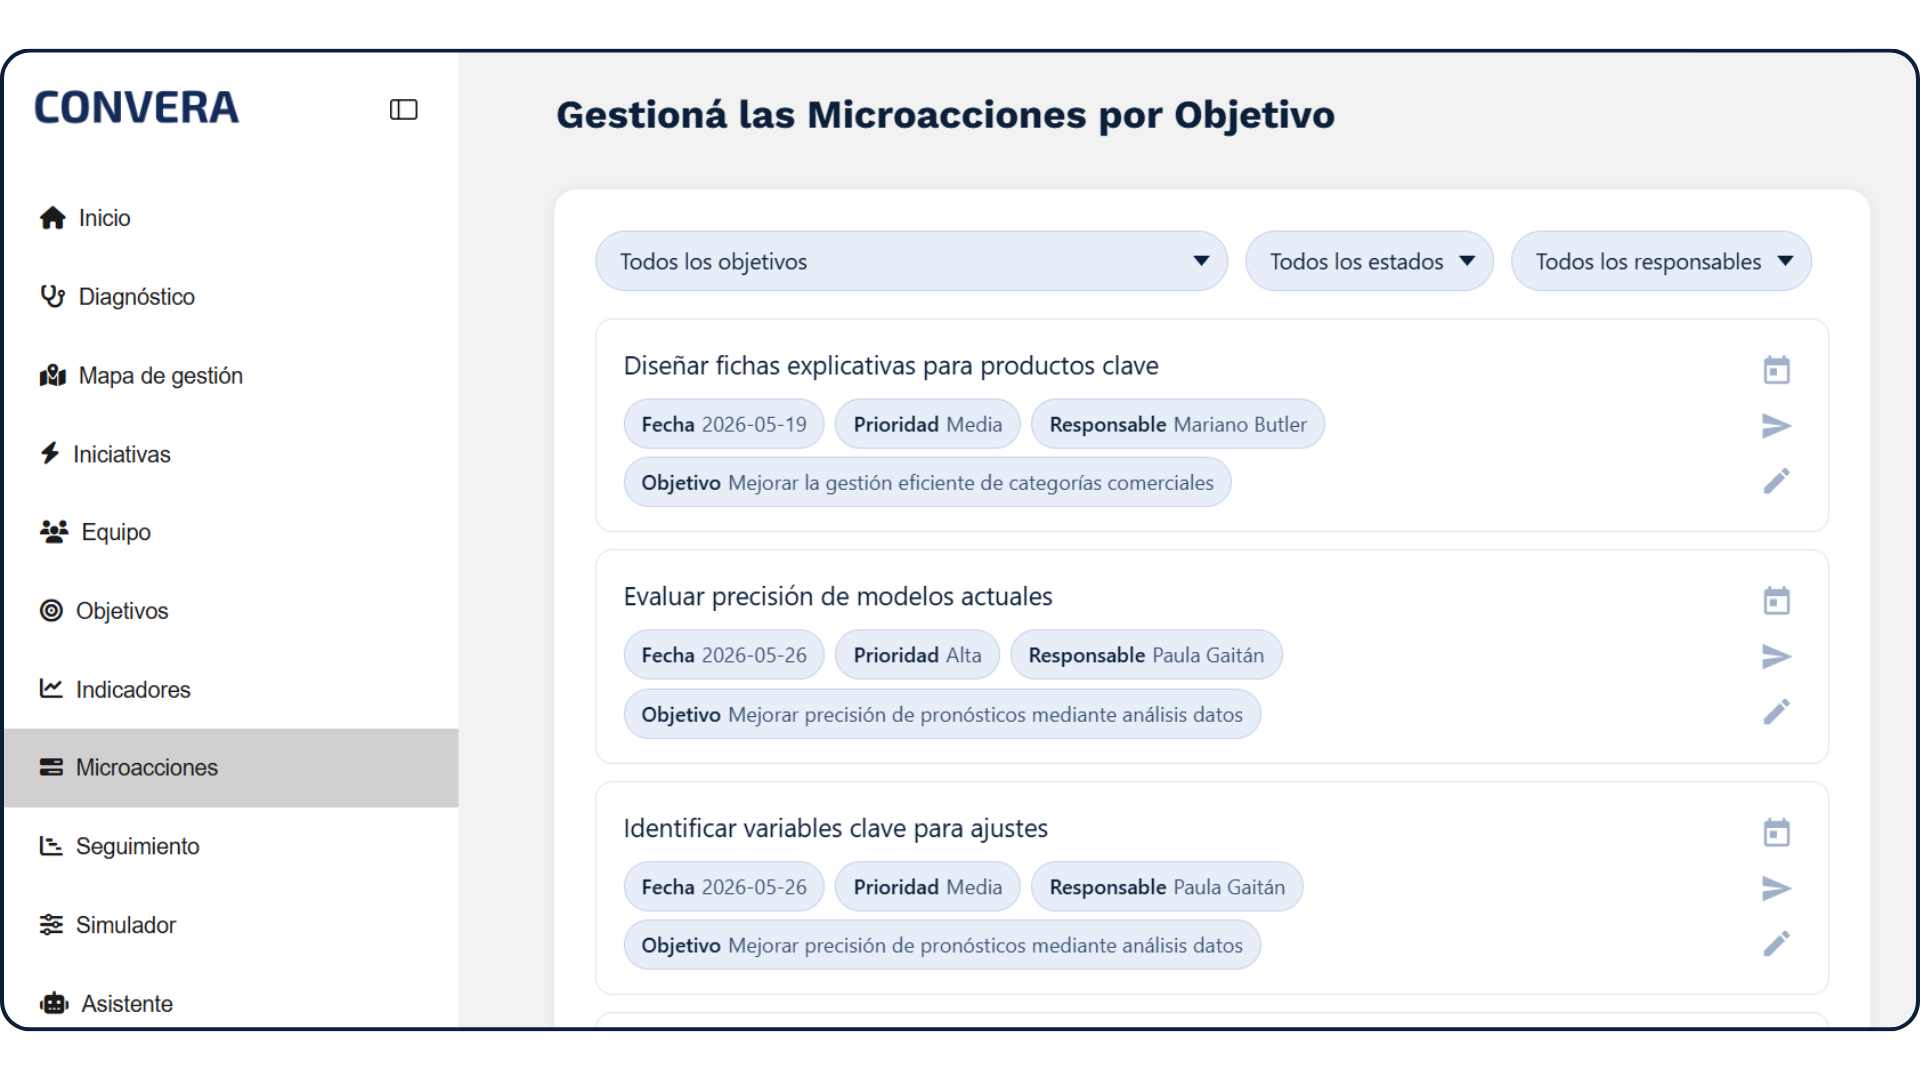Click the stethoscope icon for Diagnóstico
The image size is (1920, 1080).
pyautogui.click(x=52, y=296)
